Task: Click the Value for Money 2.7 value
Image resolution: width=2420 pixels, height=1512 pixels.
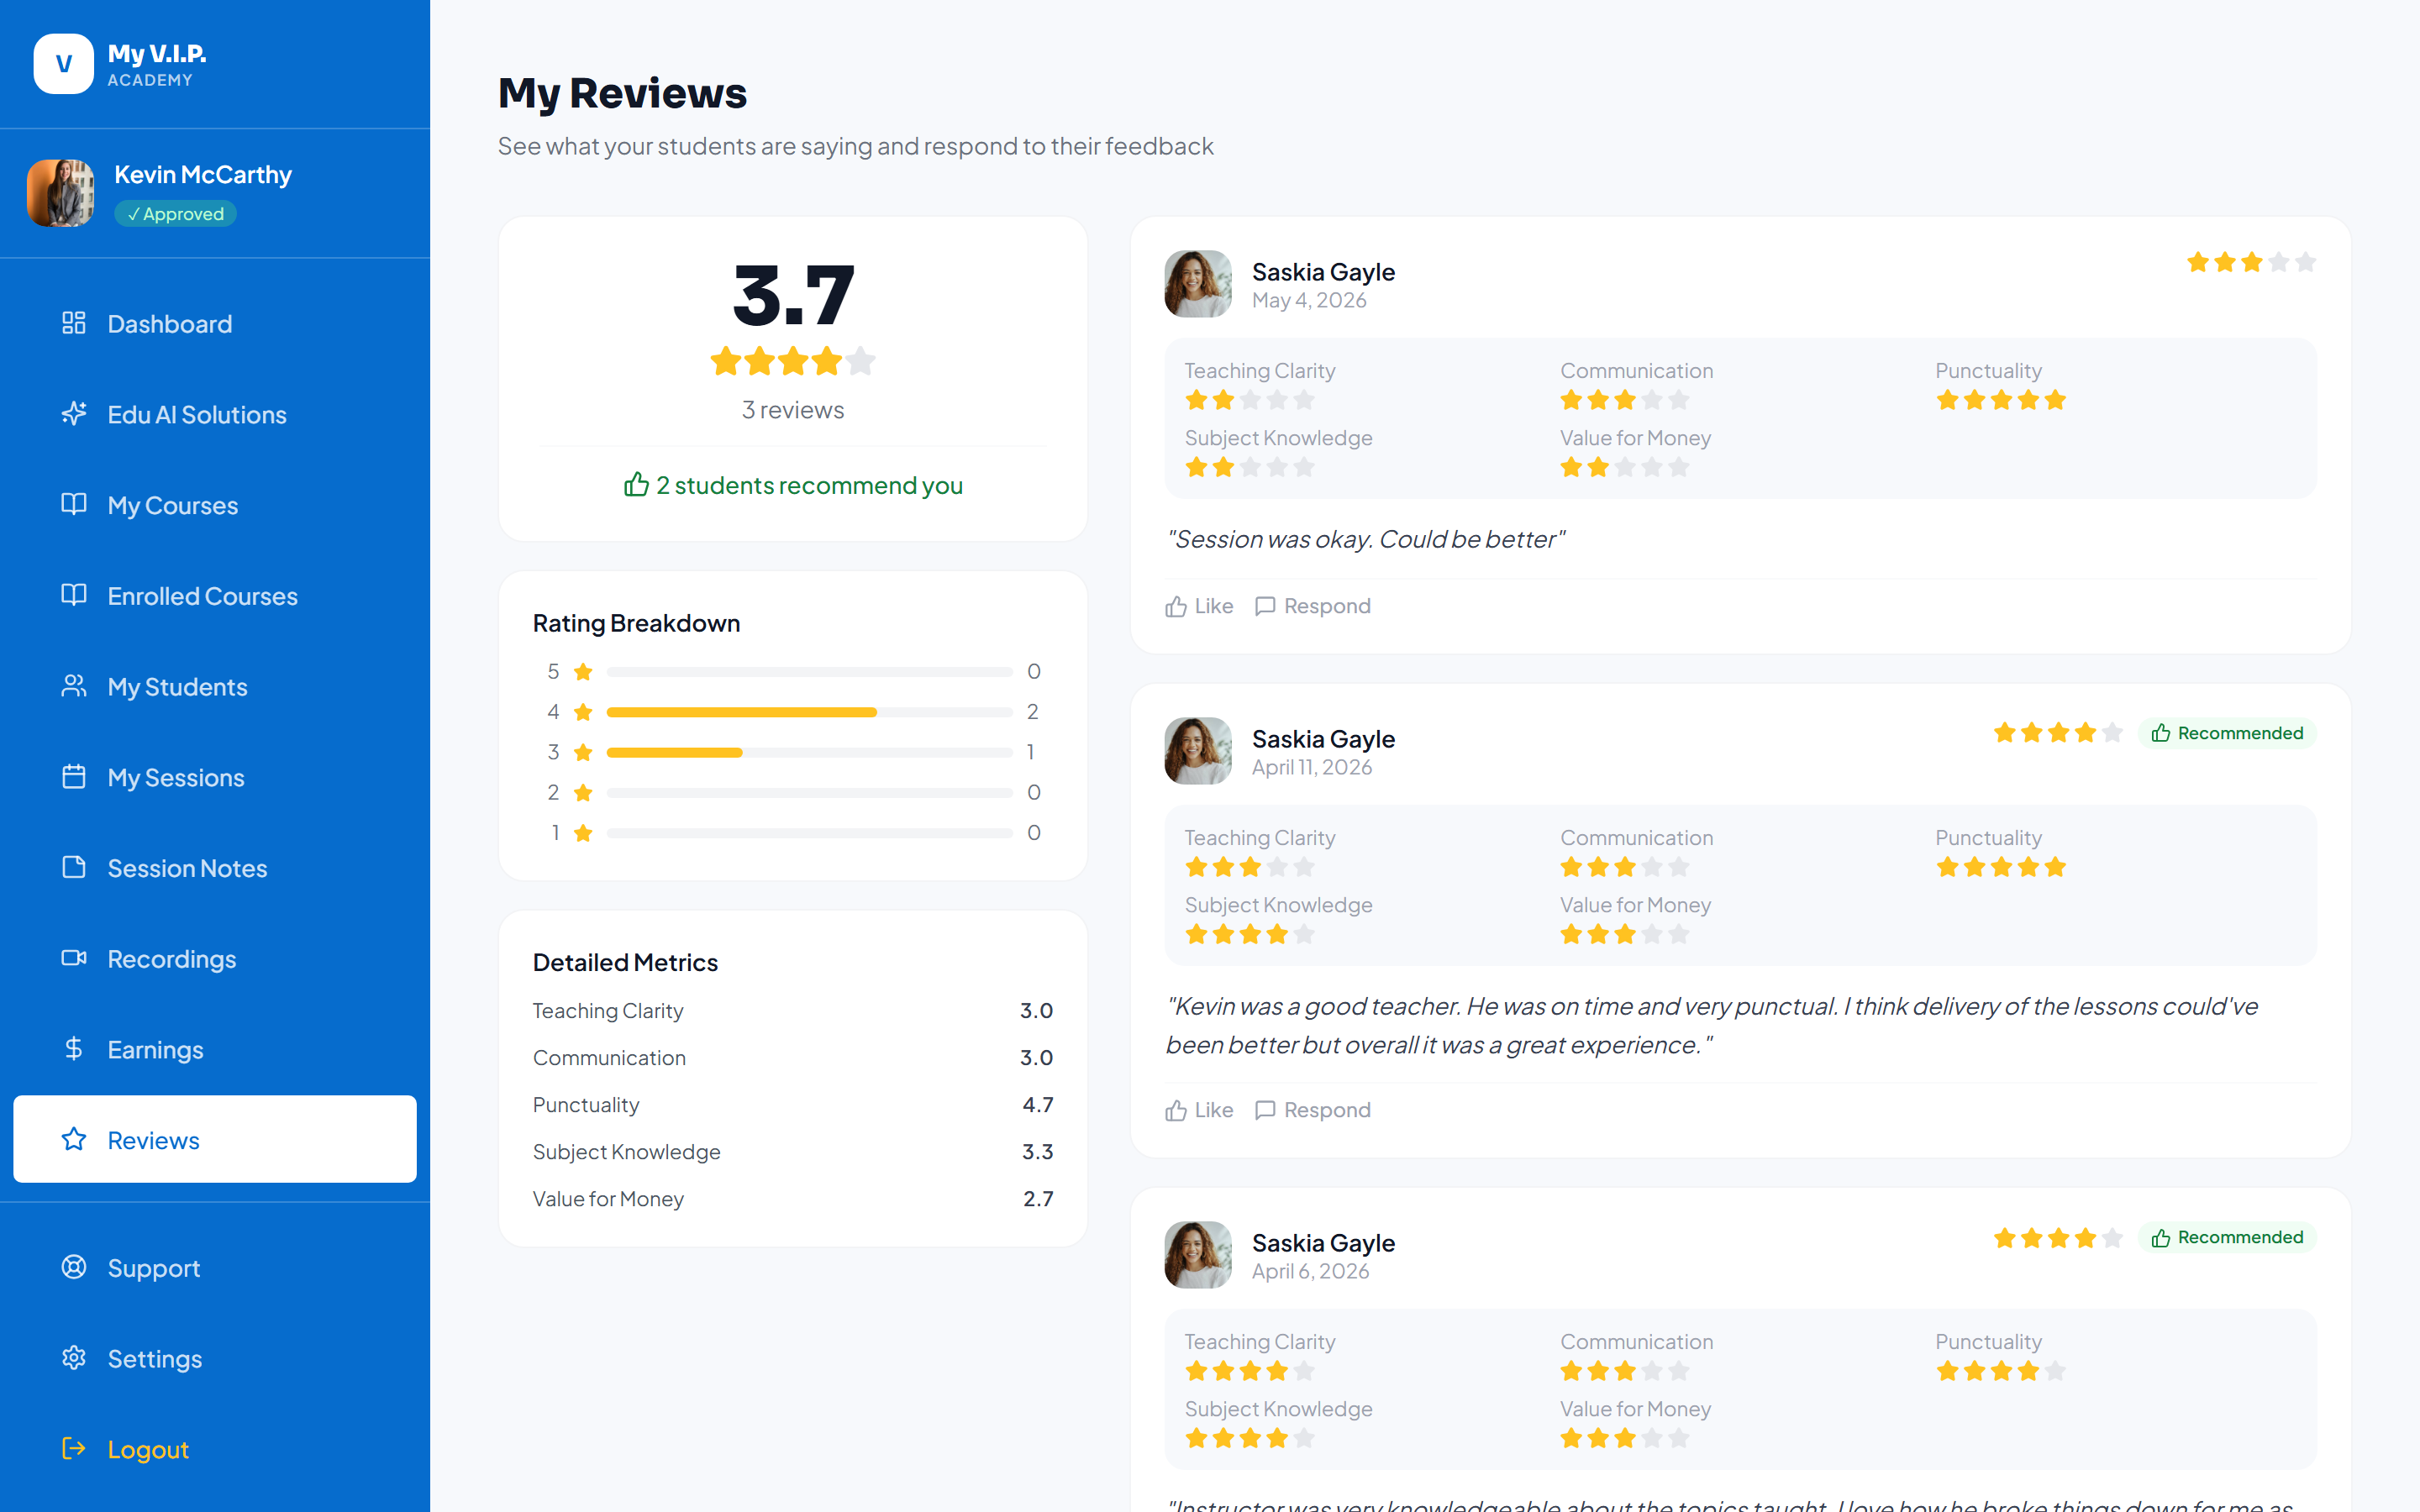Action: tap(1038, 1199)
